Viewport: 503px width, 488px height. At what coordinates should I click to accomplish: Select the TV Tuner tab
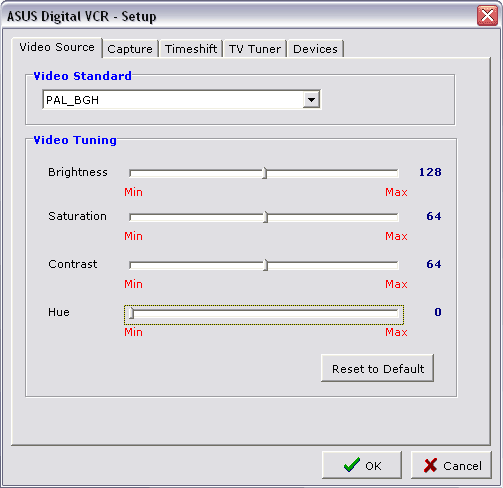[255, 49]
